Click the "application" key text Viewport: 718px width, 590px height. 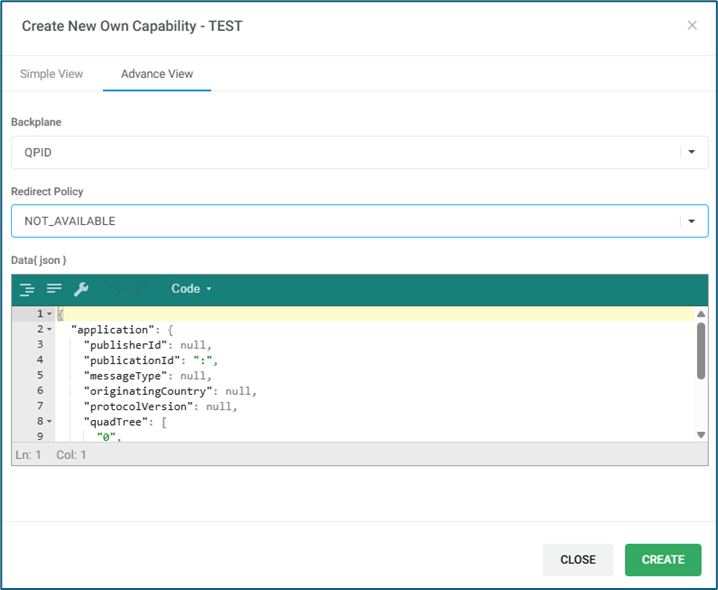113,330
